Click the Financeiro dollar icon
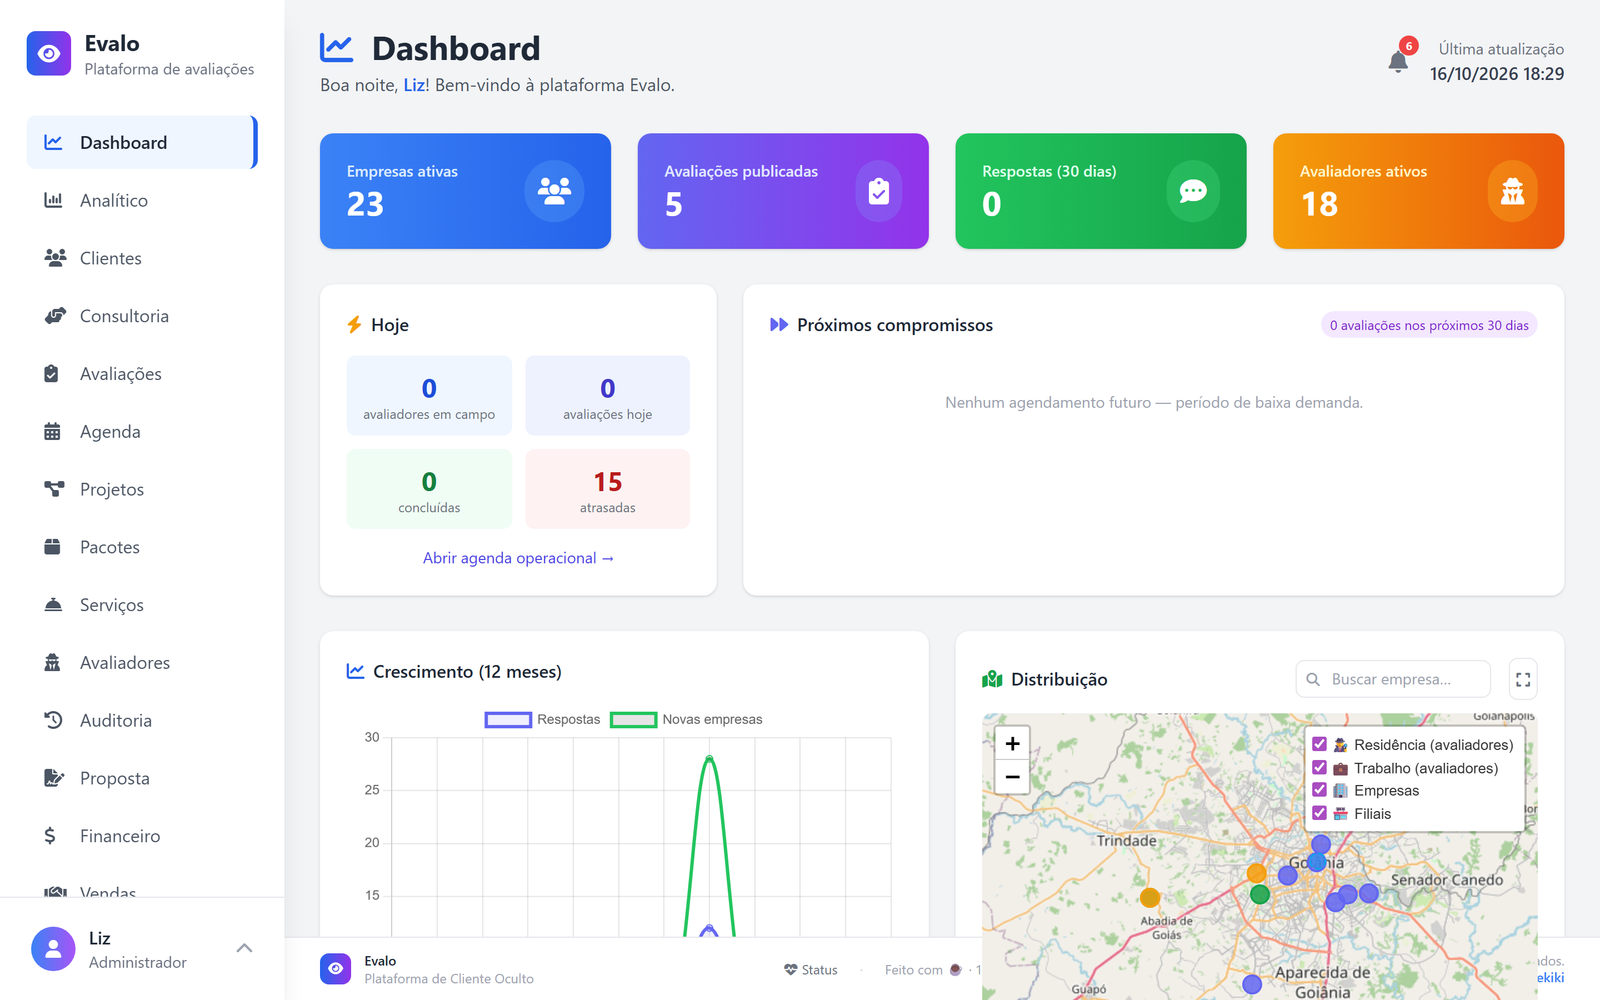Viewport: 1600px width, 1000px height. [50, 836]
